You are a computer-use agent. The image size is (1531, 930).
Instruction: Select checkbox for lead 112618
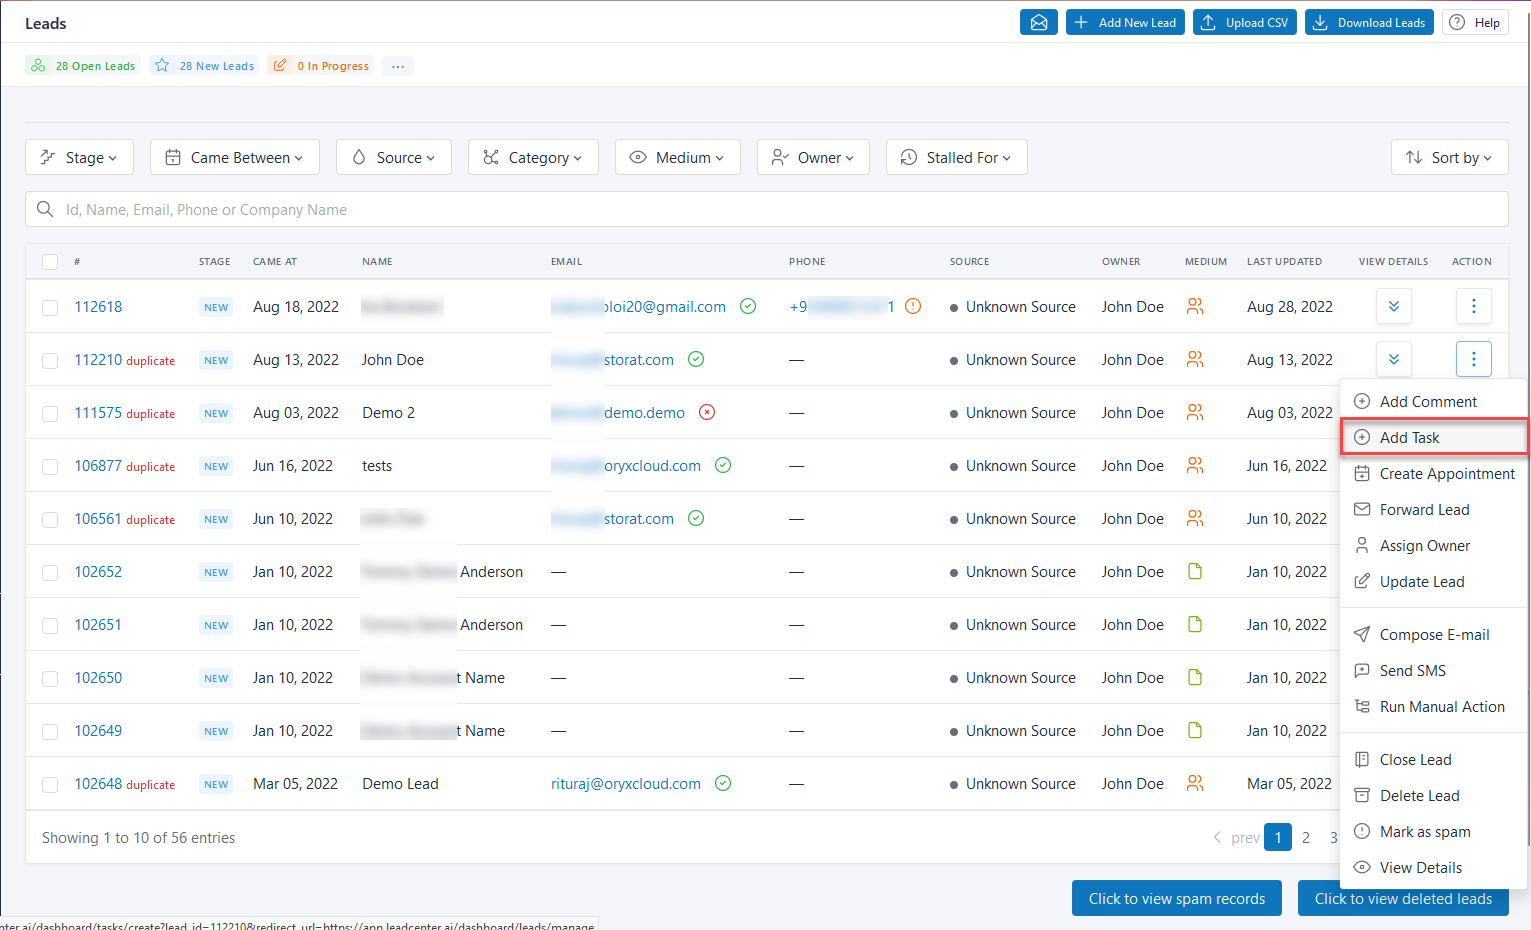point(50,307)
